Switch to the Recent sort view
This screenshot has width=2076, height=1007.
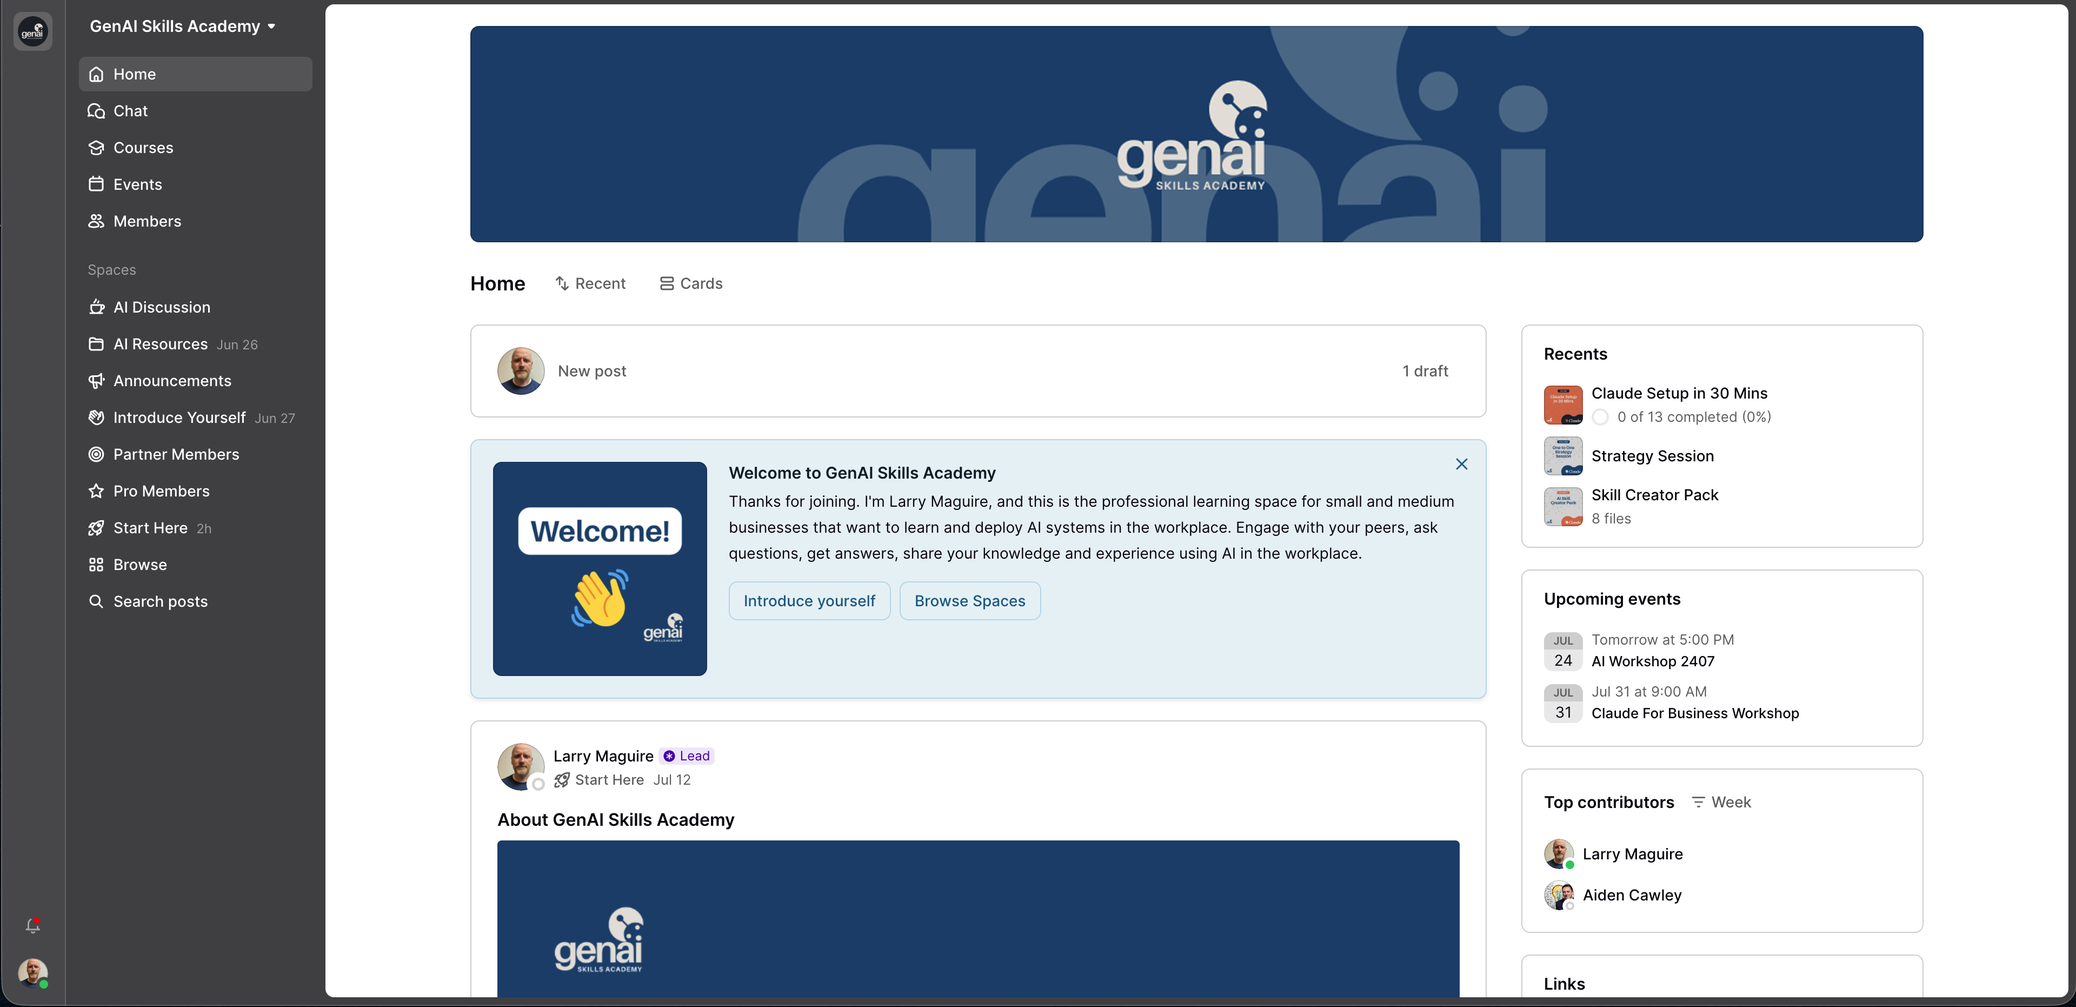pyautogui.click(x=590, y=284)
